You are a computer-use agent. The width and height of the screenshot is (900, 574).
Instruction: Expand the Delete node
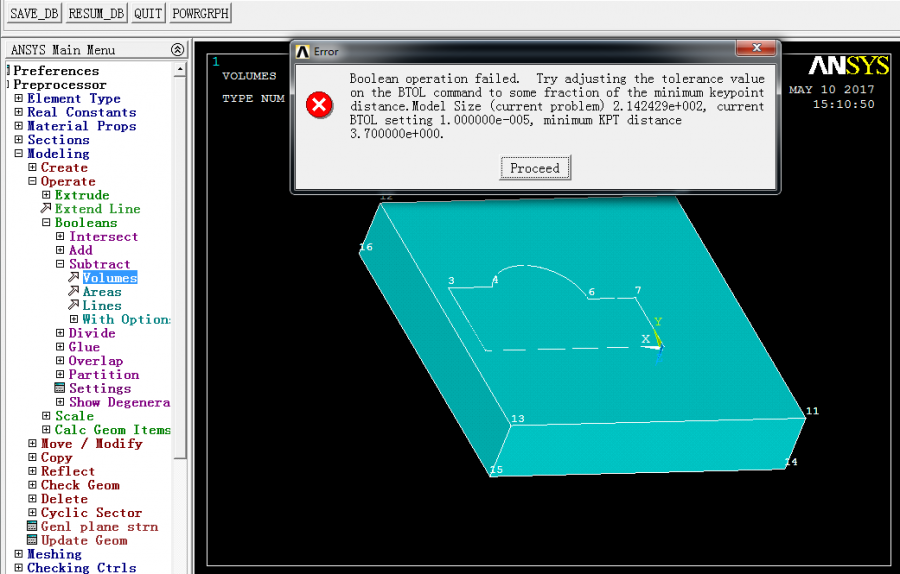(32, 498)
